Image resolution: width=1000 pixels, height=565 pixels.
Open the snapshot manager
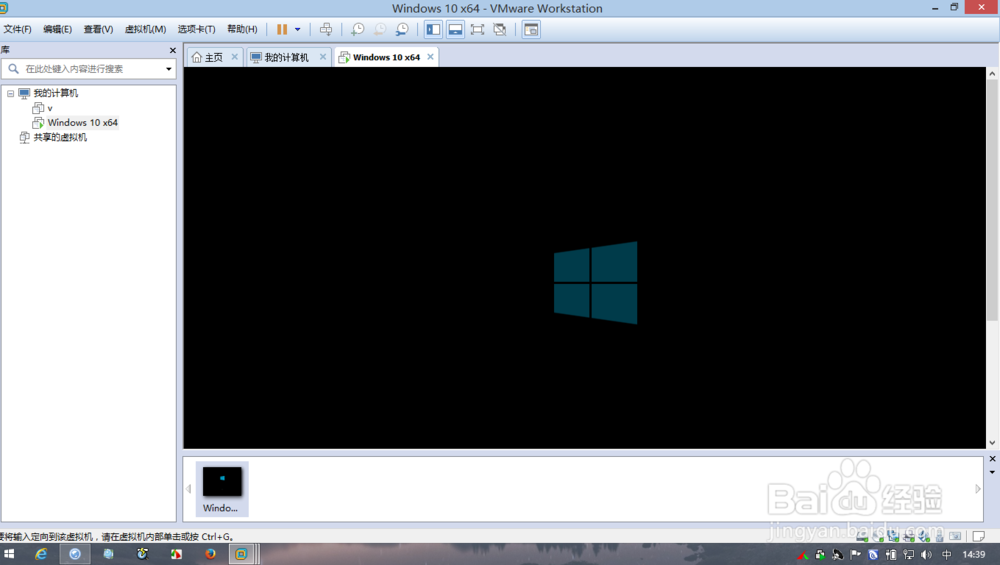(402, 29)
